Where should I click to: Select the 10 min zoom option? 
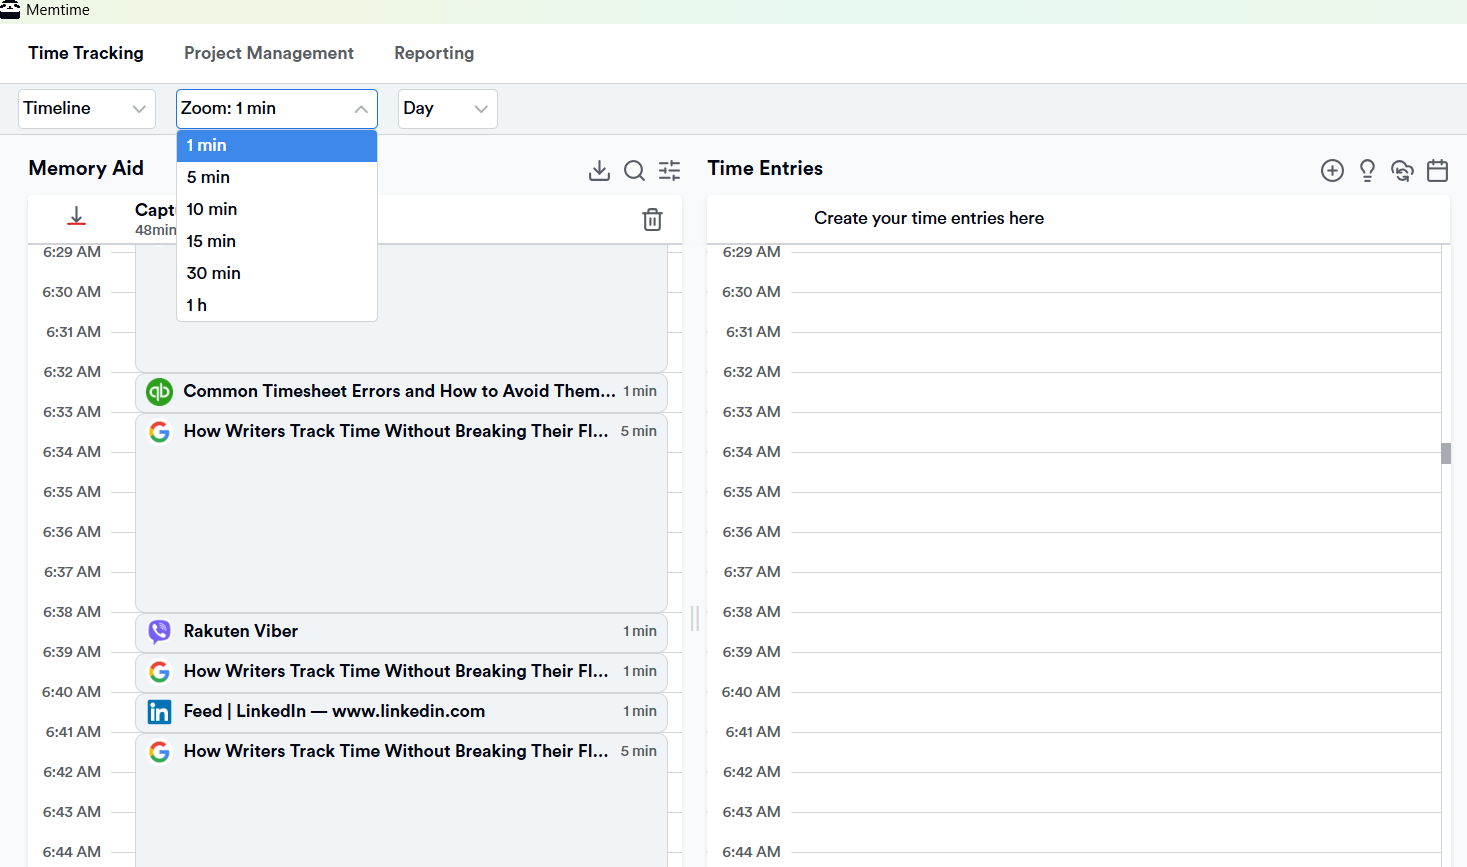[277, 209]
